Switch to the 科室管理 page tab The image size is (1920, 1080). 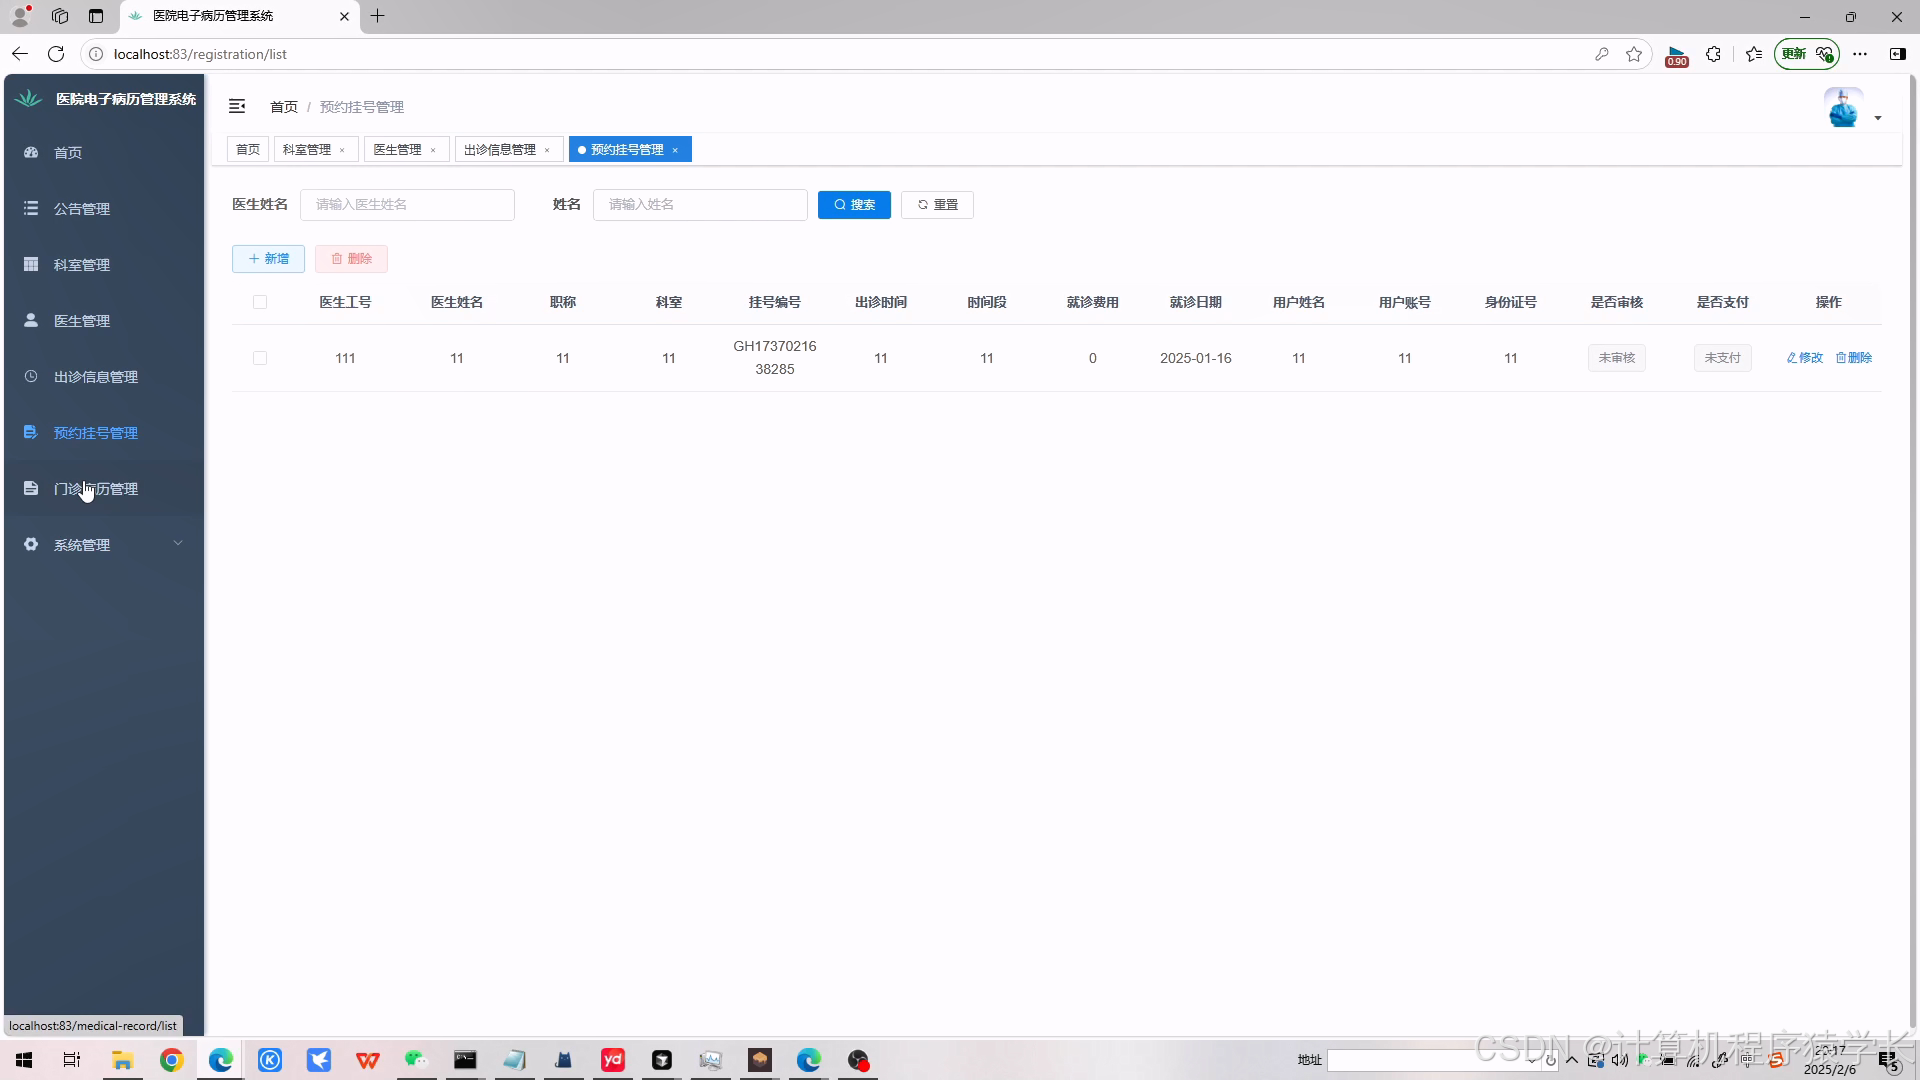pos(307,149)
